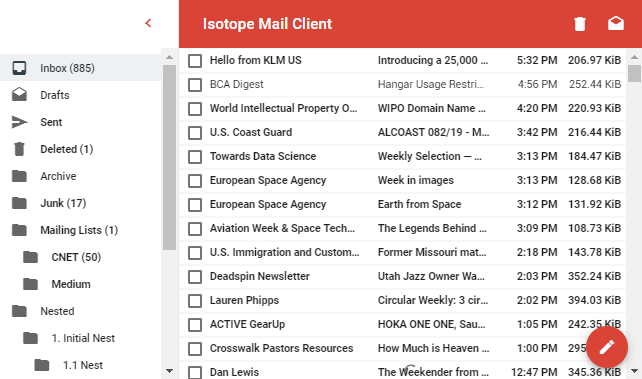Screen dimensions: 642x379
Task: Click the folder list scrollbar down arrow
Action: tap(170, 371)
